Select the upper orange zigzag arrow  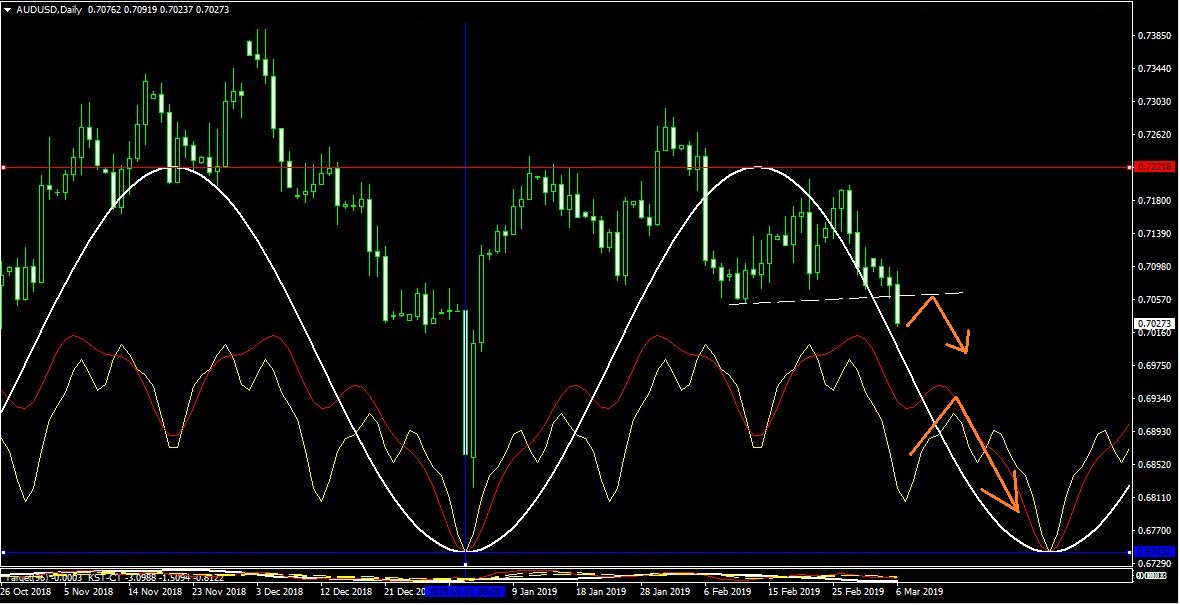pos(945,321)
